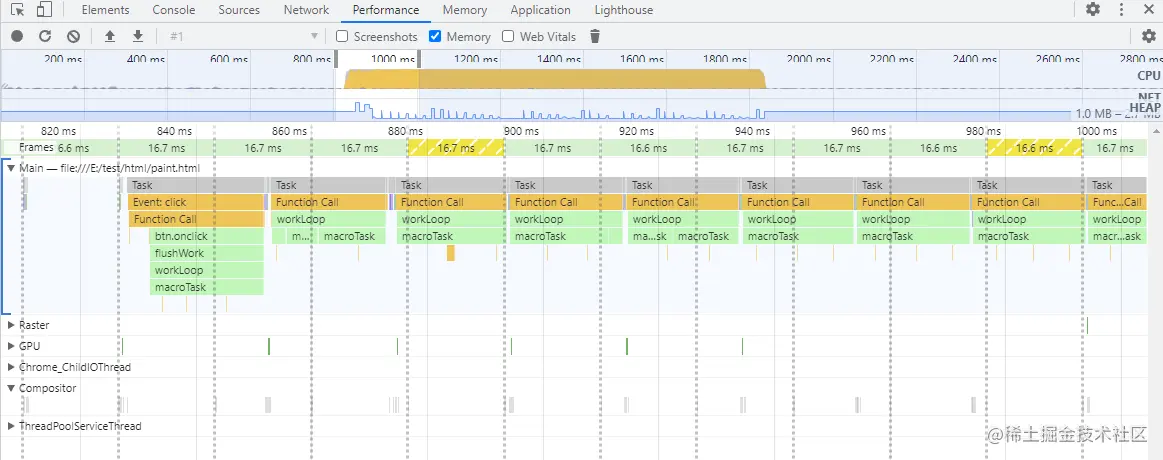Viewport: 1163px width, 460px height.
Task: Select the macr...ask bar near 1000 ms
Action: pyautogui.click(x=1117, y=236)
